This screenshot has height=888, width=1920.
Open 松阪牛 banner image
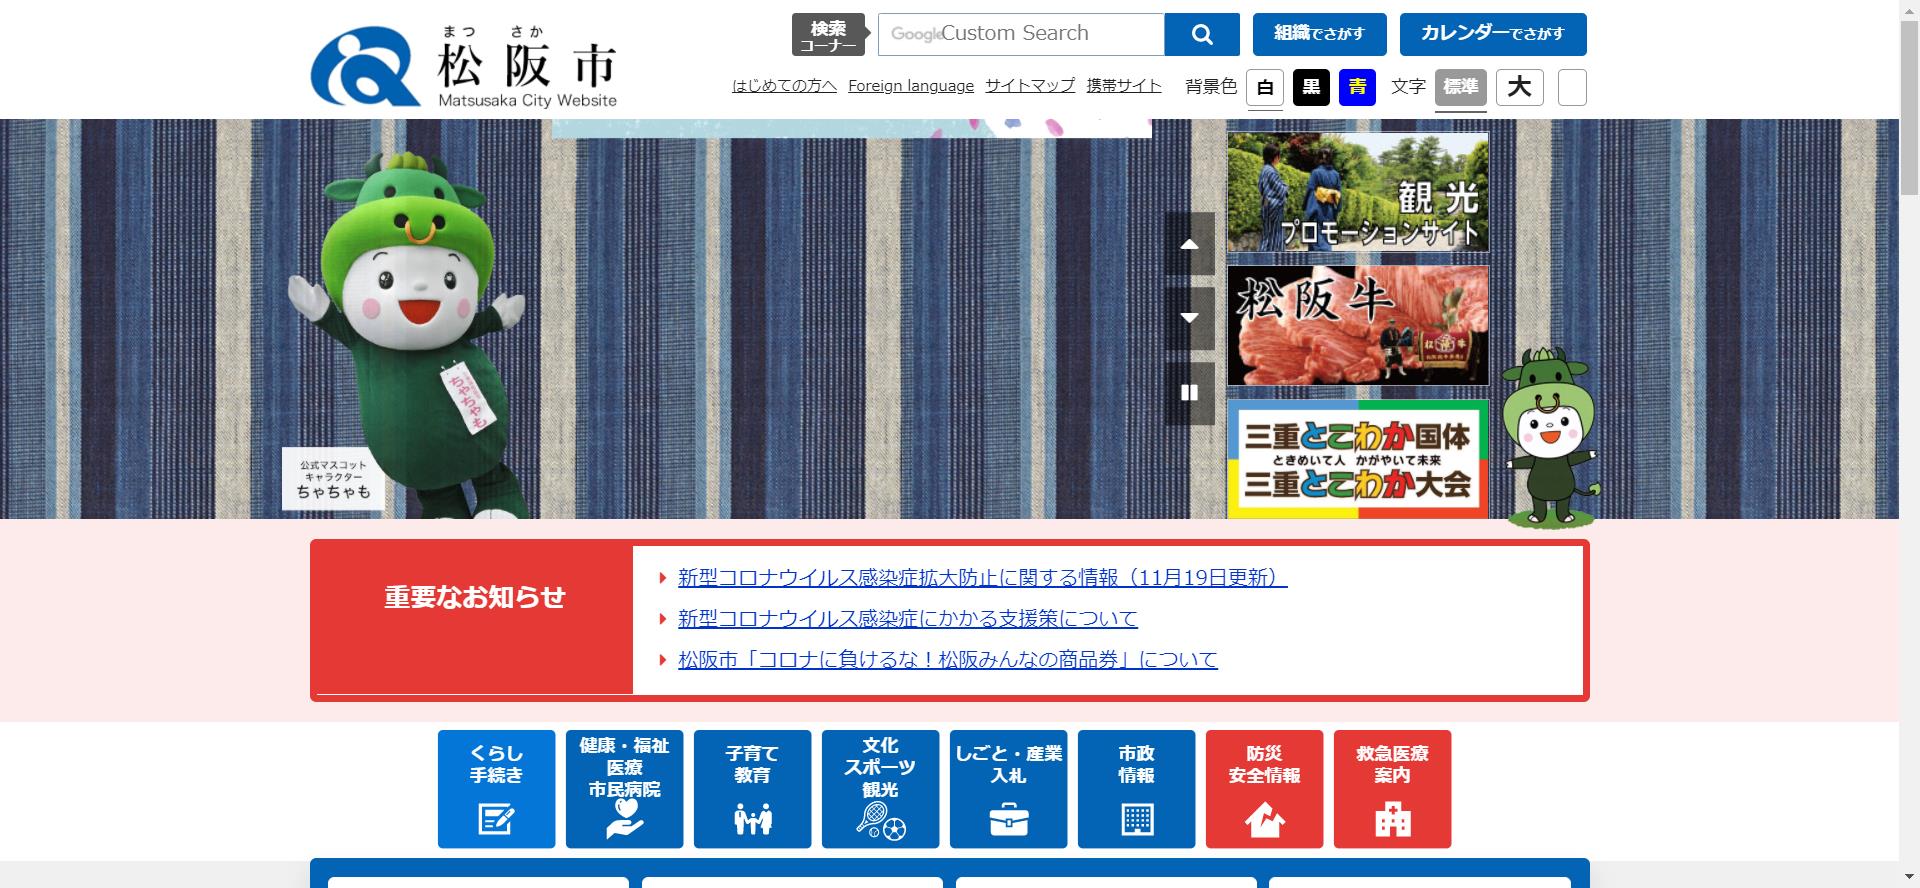[x=1358, y=325]
